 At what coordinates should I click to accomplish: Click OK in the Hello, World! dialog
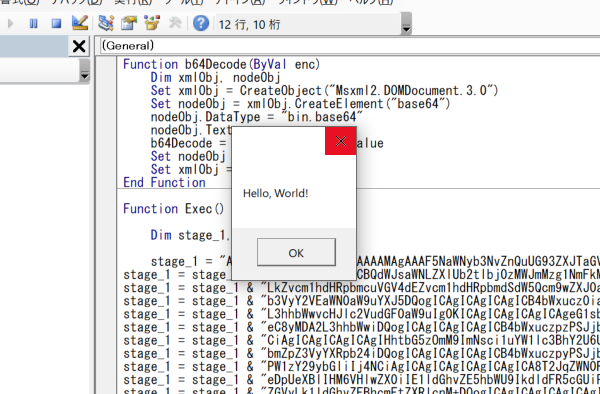(296, 252)
